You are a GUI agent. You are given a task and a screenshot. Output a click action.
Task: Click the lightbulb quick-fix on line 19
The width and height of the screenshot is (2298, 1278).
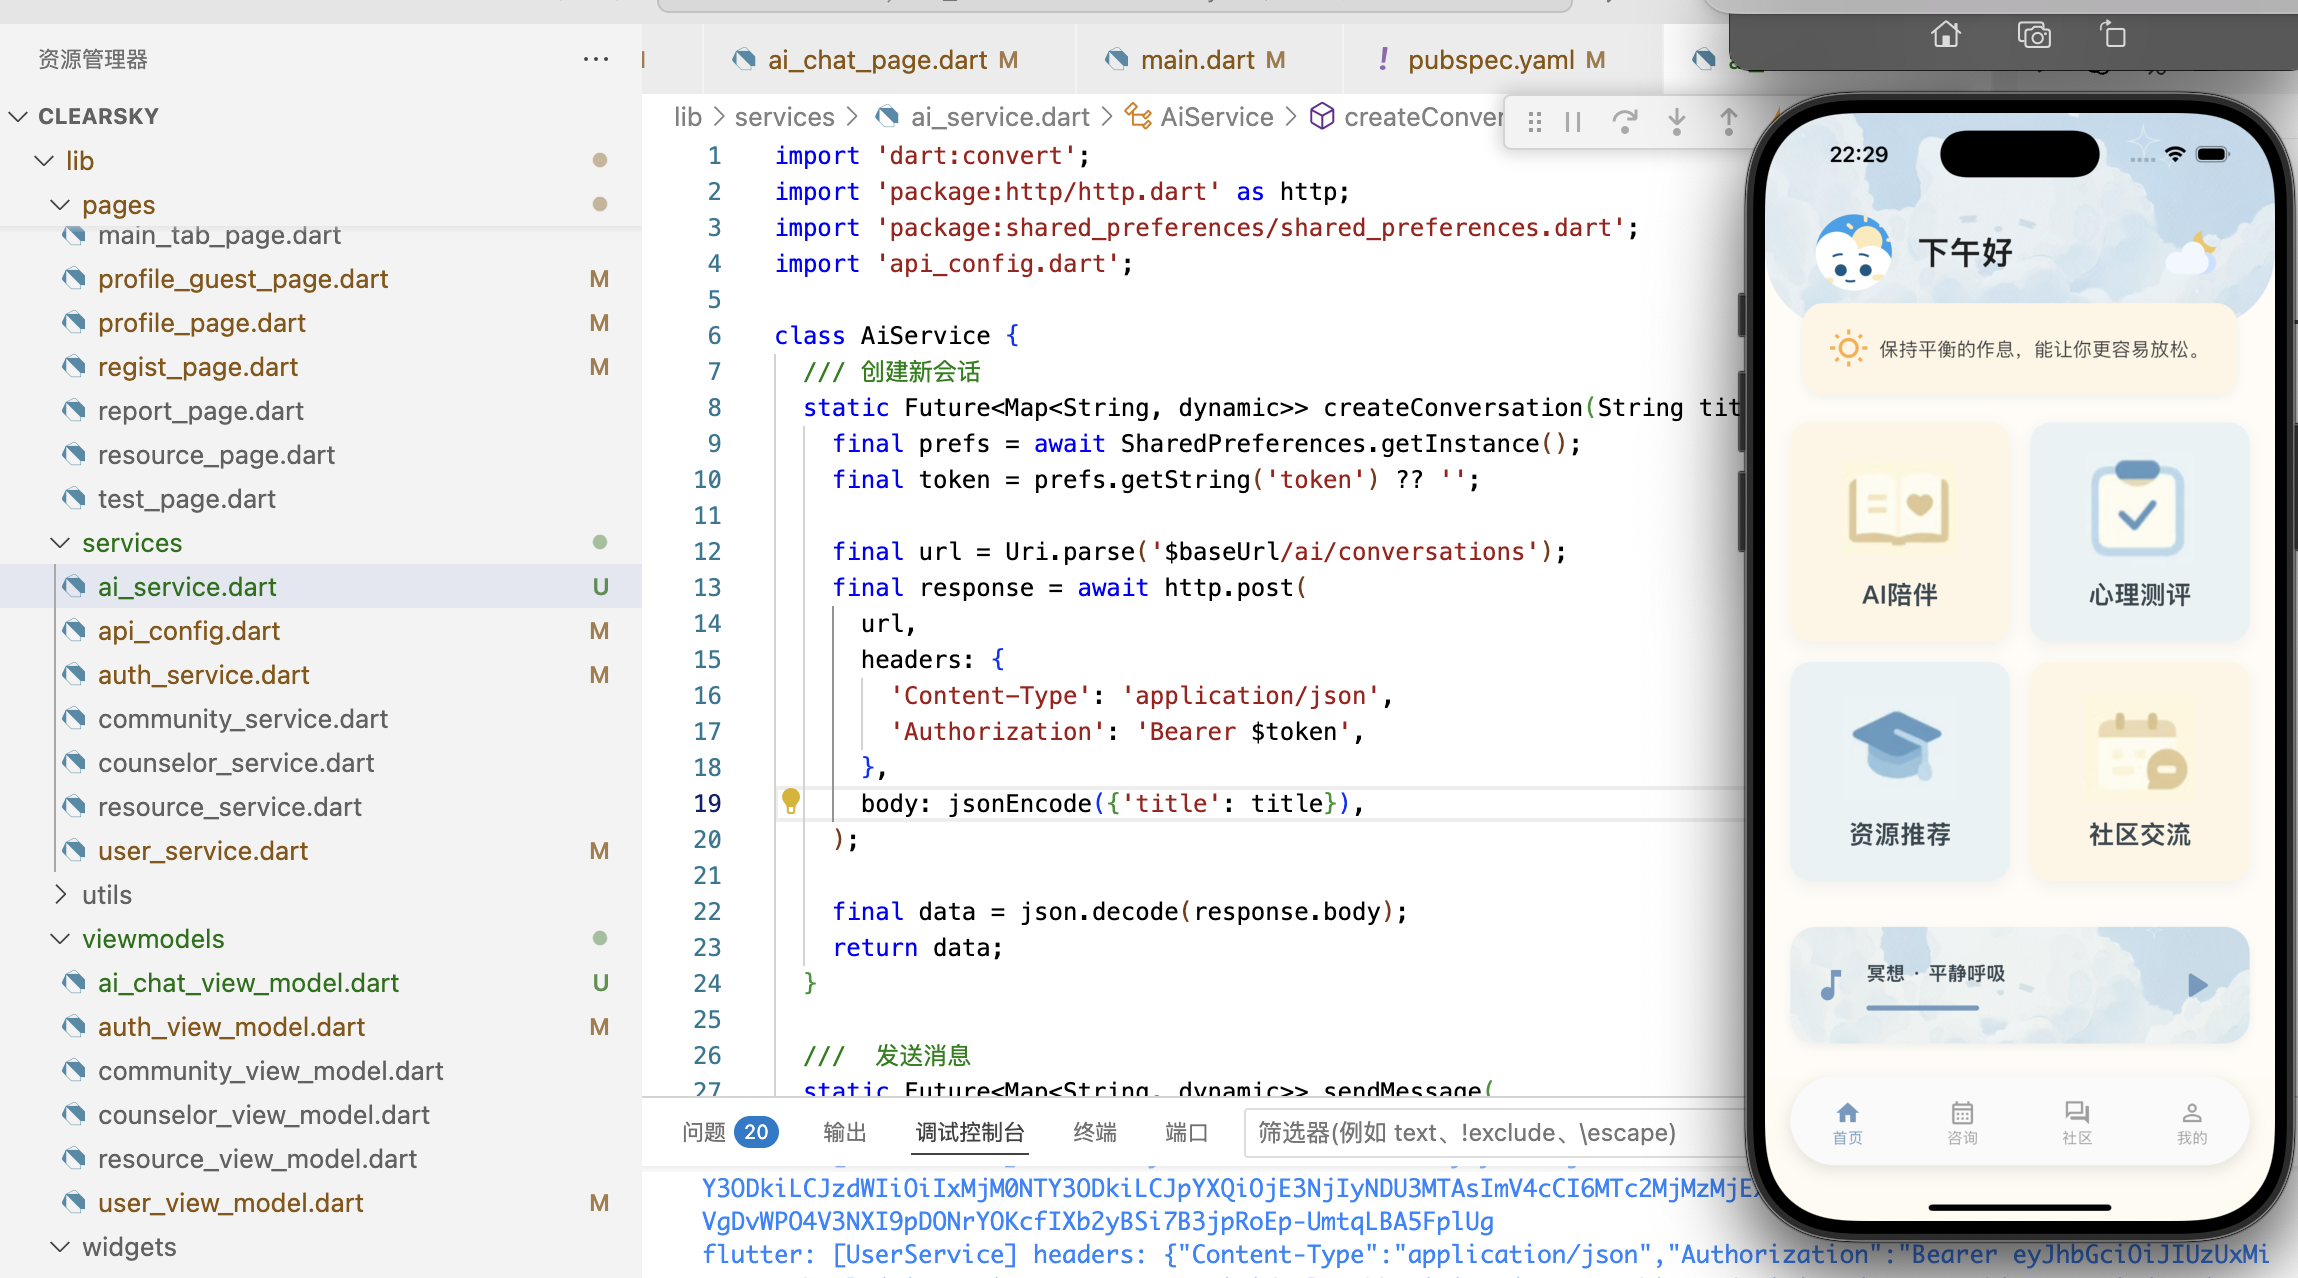791,801
